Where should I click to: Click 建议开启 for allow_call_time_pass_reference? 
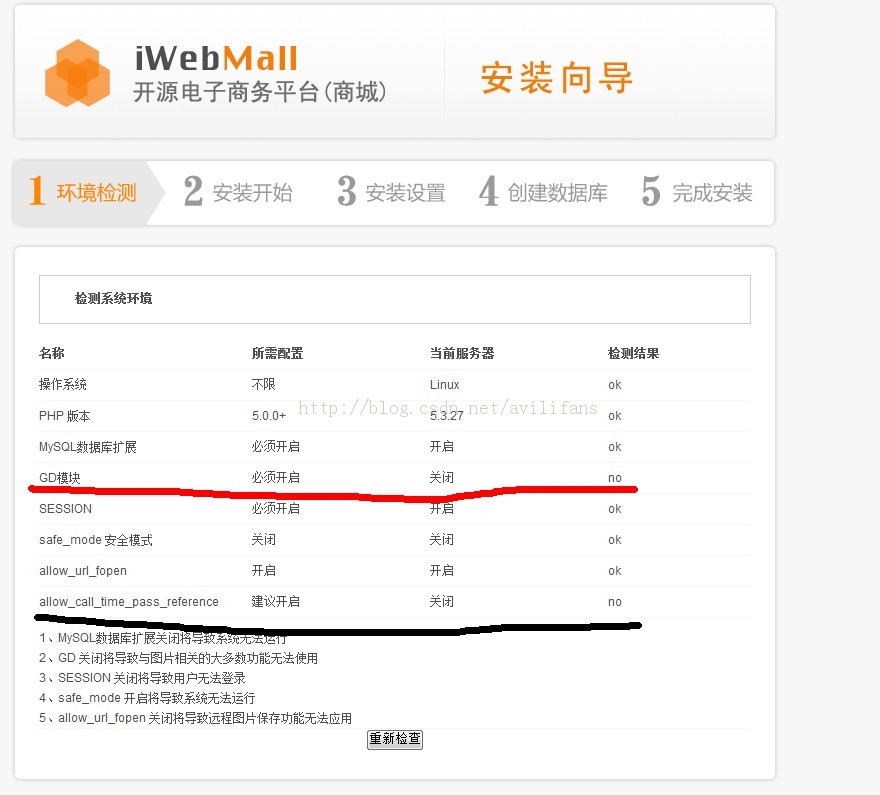point(276,602)
